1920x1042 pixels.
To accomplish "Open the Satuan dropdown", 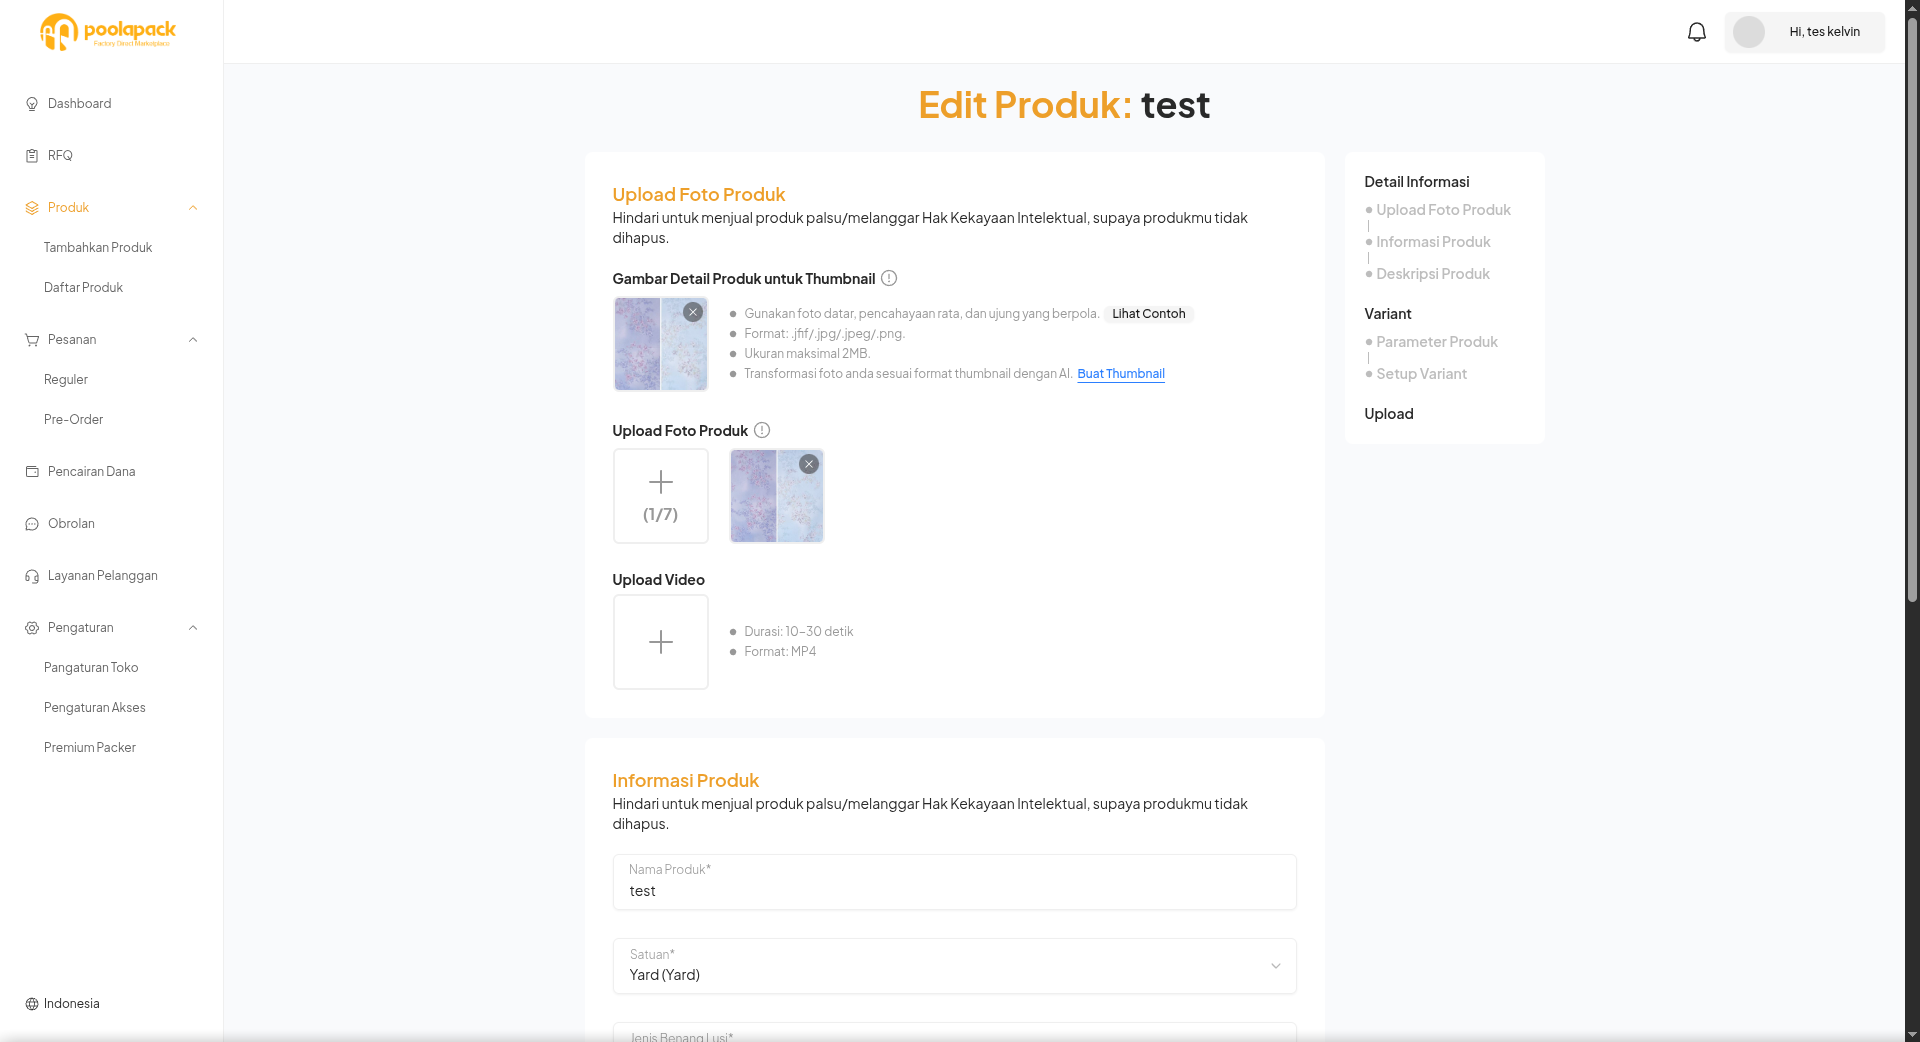I will tap(954, 966).
